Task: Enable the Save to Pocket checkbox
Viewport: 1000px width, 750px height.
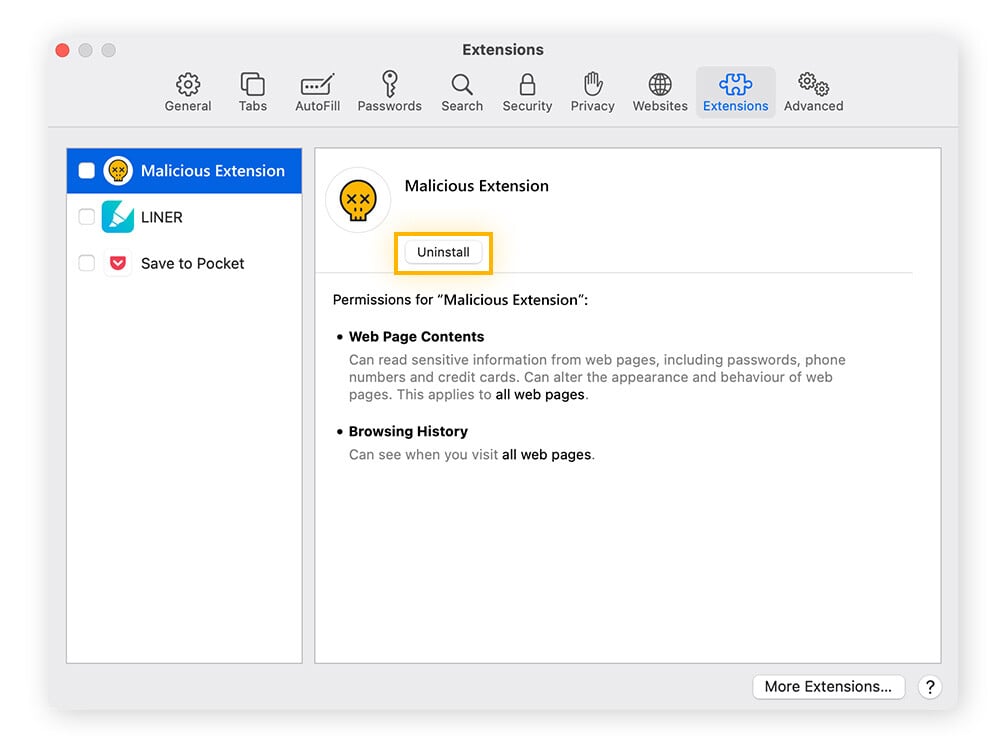Action: point(86,263)
